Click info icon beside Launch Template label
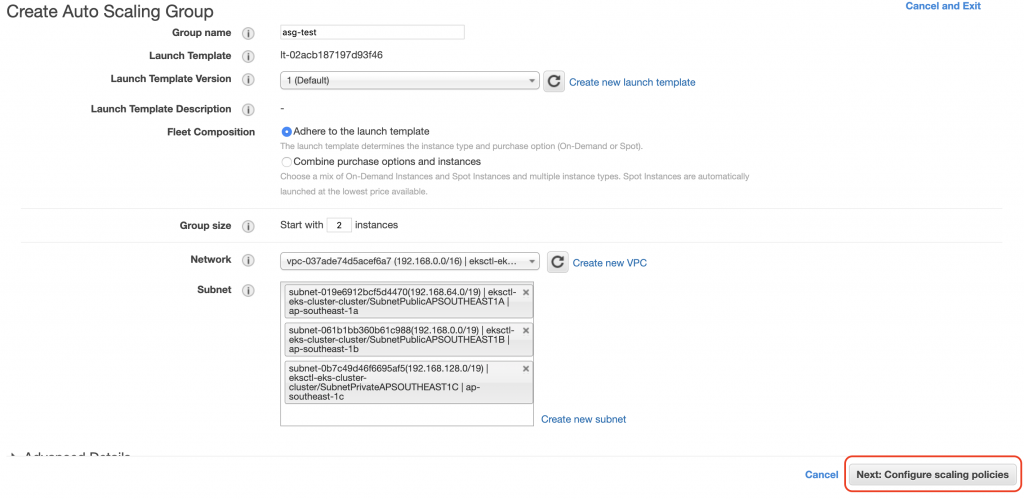 248,56
